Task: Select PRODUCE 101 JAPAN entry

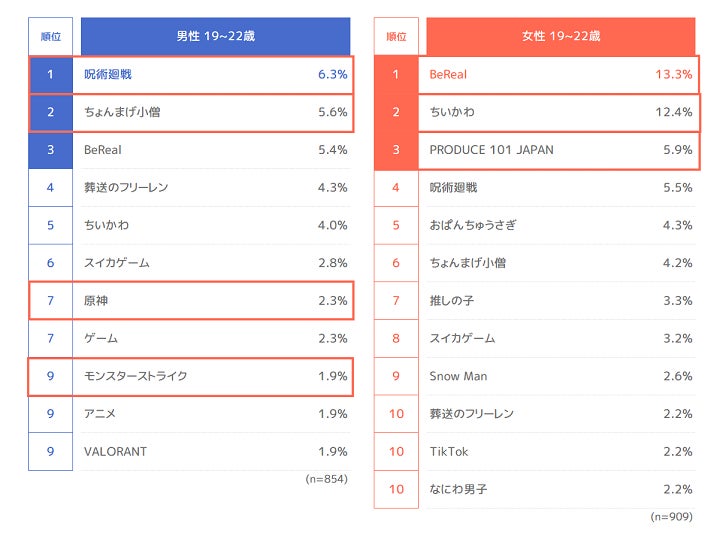Action: 491,150
